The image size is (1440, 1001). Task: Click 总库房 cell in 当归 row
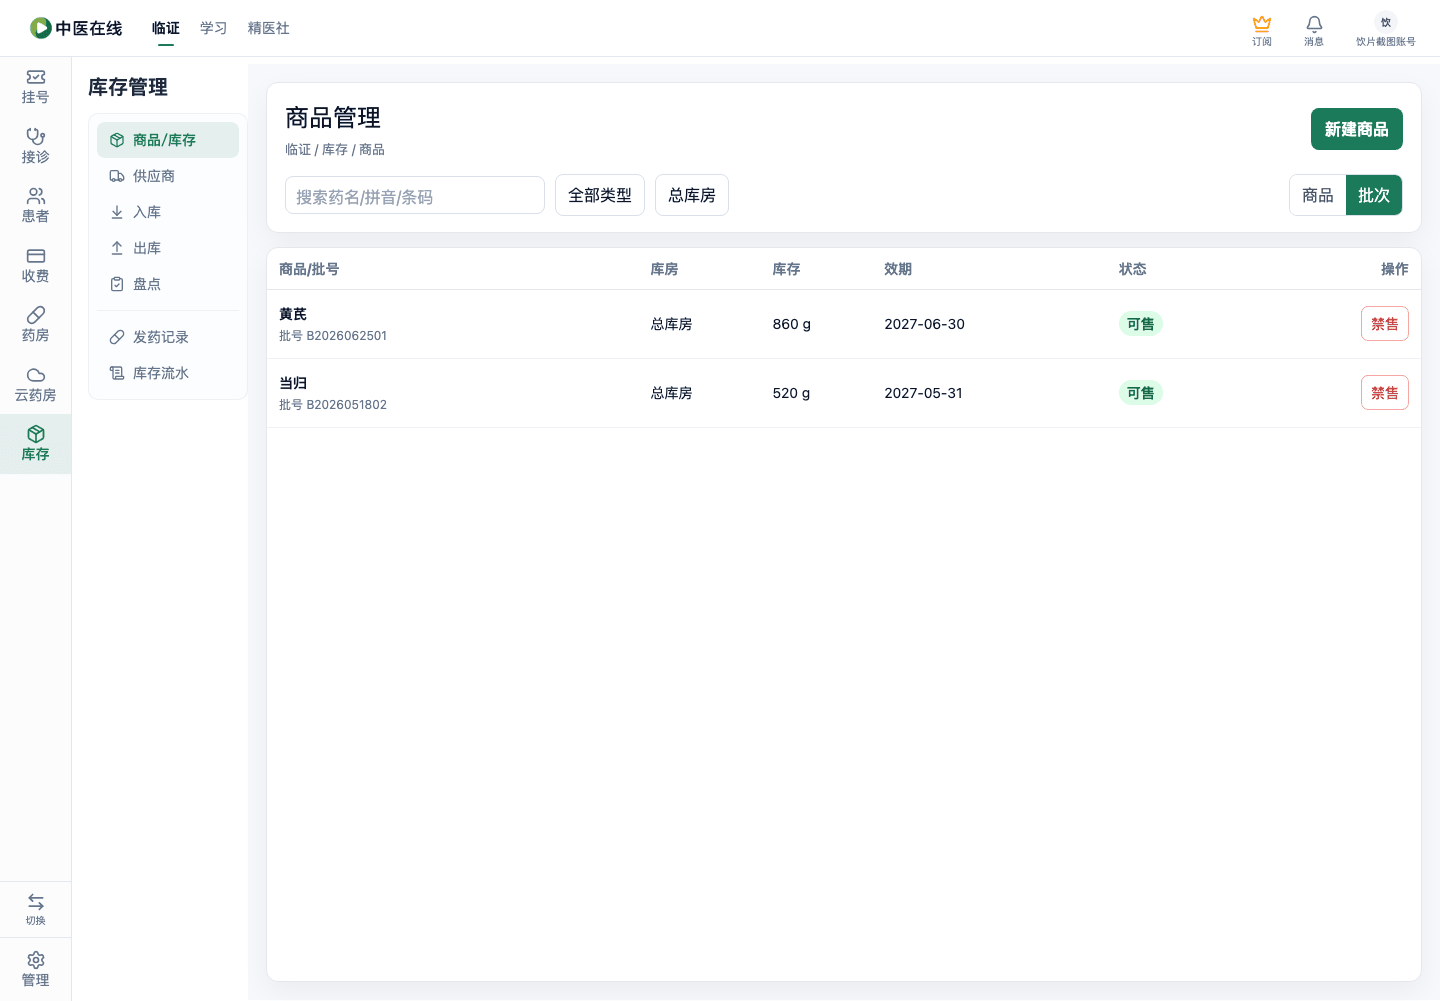click(671, 393)
